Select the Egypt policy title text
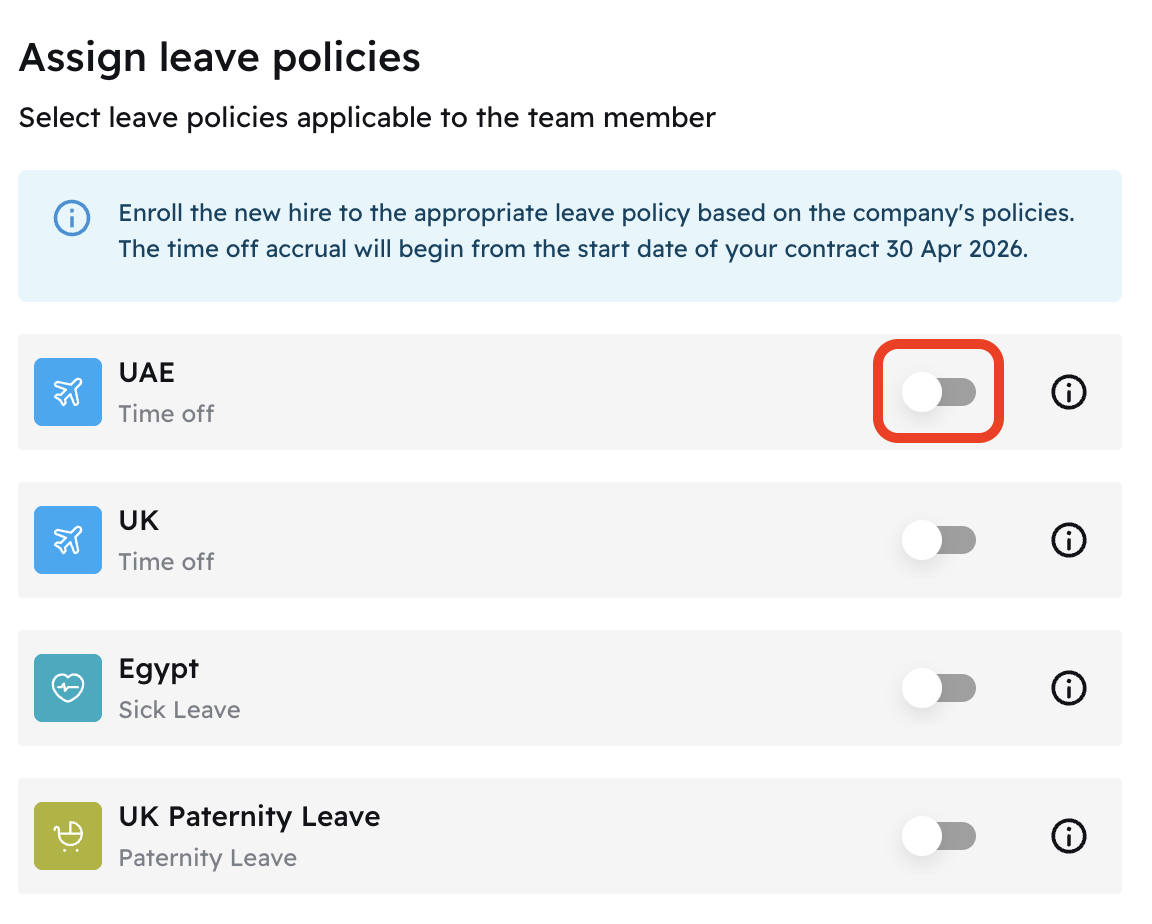The height and width of the screenshot is (924, 1152). [x=159, y=669]
